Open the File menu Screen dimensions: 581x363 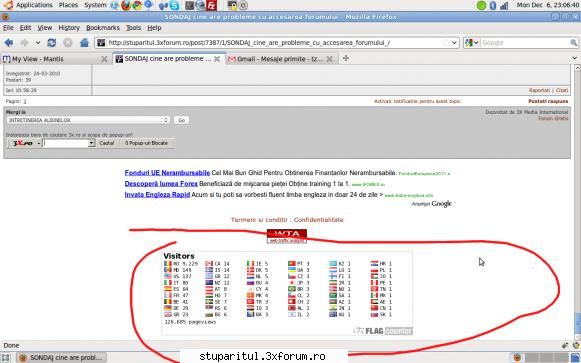8,28
